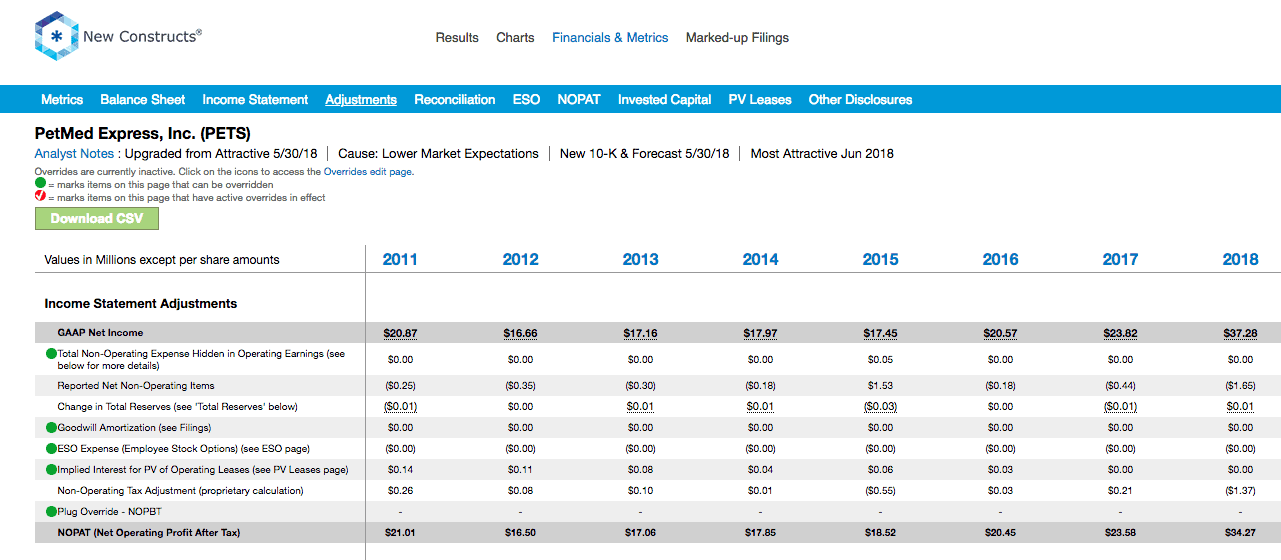This screenshot has height=560, width=1281.
Task: Click the 2013 column header
Action: [640, 260]
